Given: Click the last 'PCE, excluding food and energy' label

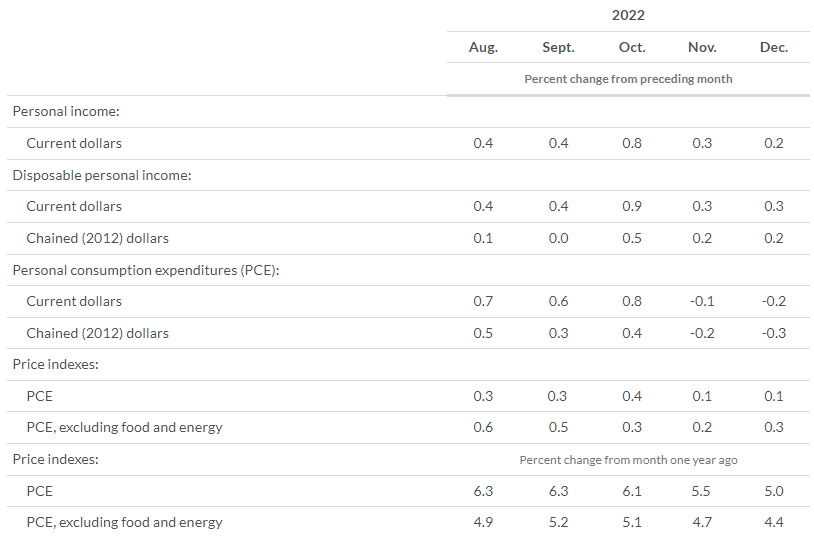Looking at the screenshot, I should click(124, 522).
